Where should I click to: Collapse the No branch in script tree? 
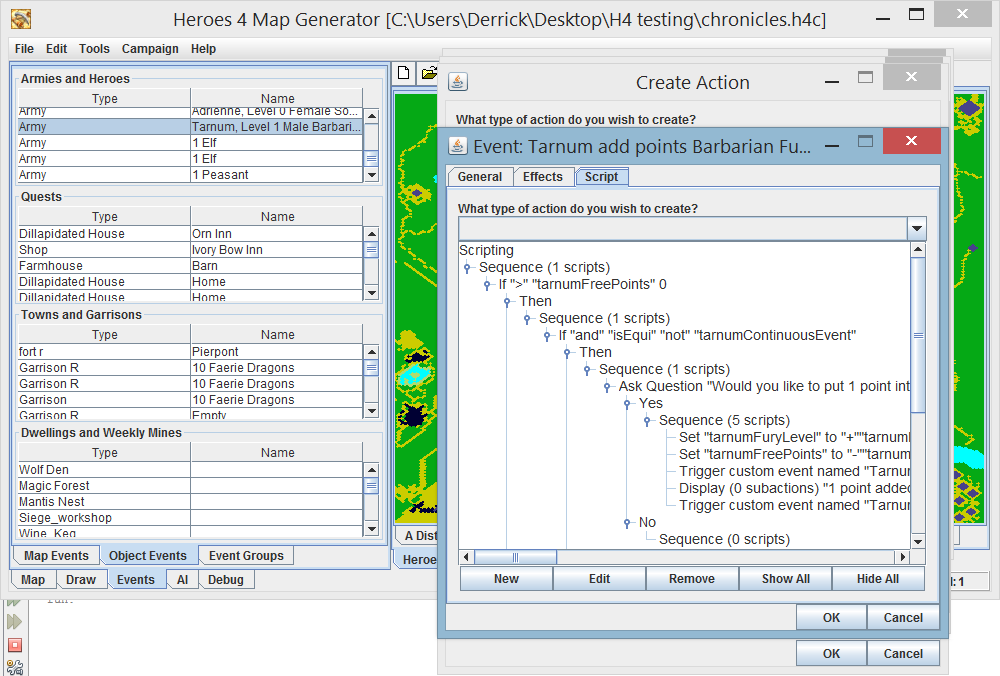pos(627,523)
